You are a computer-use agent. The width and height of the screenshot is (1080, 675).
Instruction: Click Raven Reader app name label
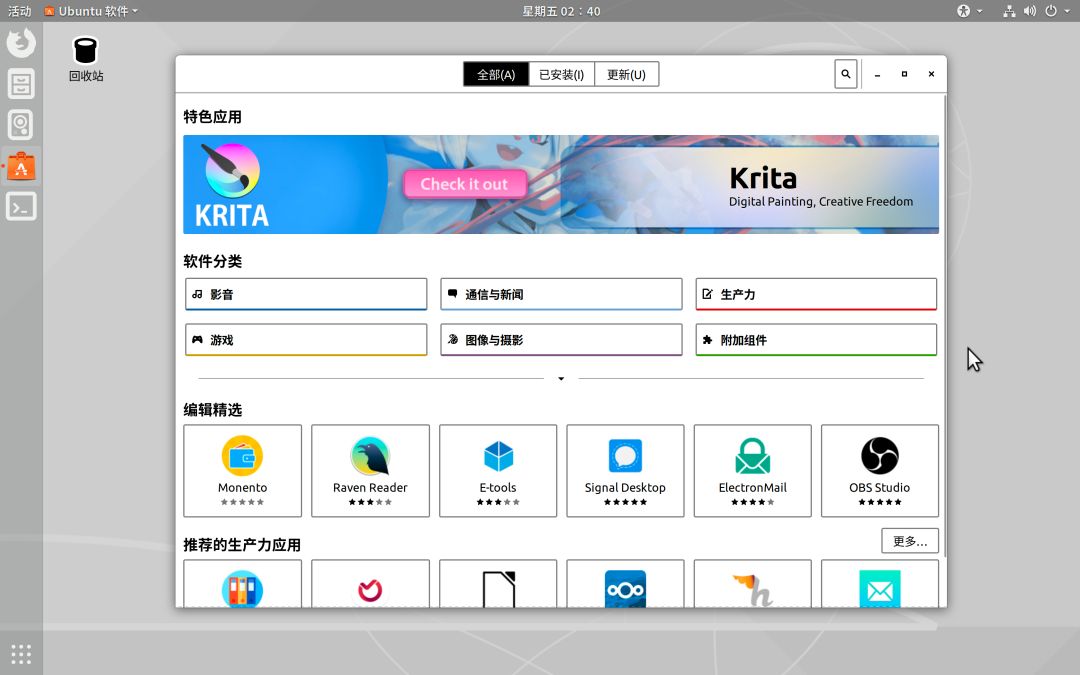[370, 488]
